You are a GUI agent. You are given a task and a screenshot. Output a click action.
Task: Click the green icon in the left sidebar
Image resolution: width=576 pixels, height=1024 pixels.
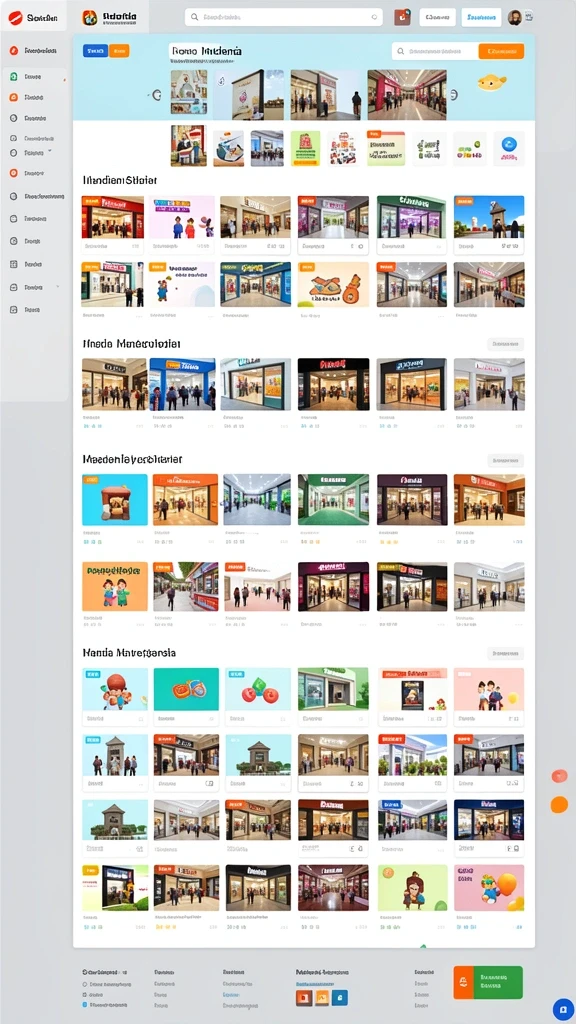click(x=14, y=76)
